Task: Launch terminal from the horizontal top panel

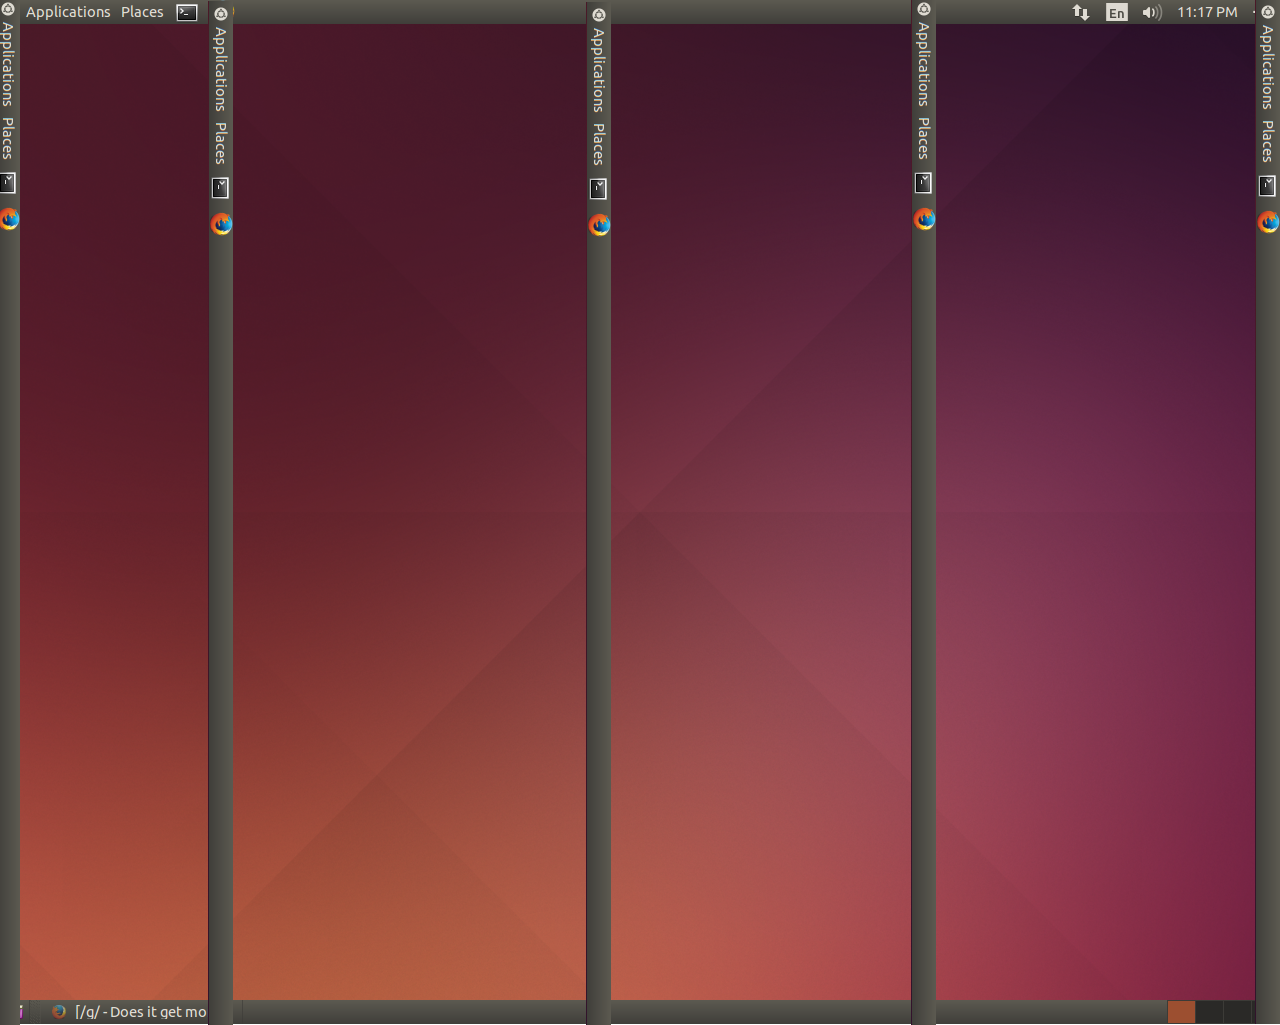Action: pos(187,12)
